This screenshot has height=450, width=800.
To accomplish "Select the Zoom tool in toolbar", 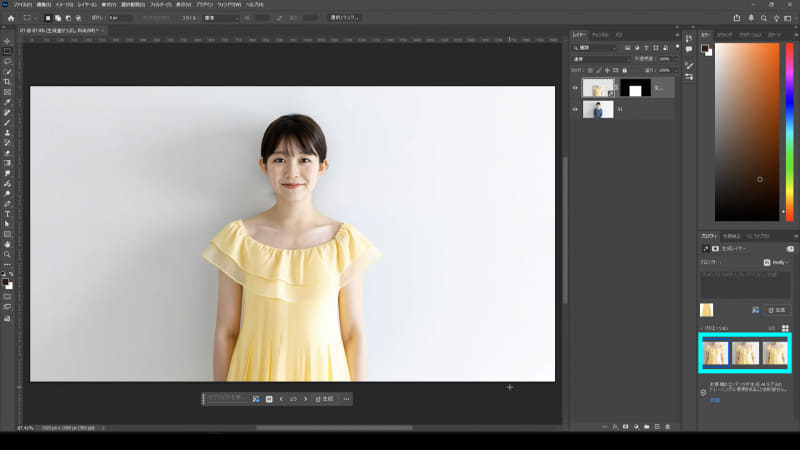I will point(7,255).
